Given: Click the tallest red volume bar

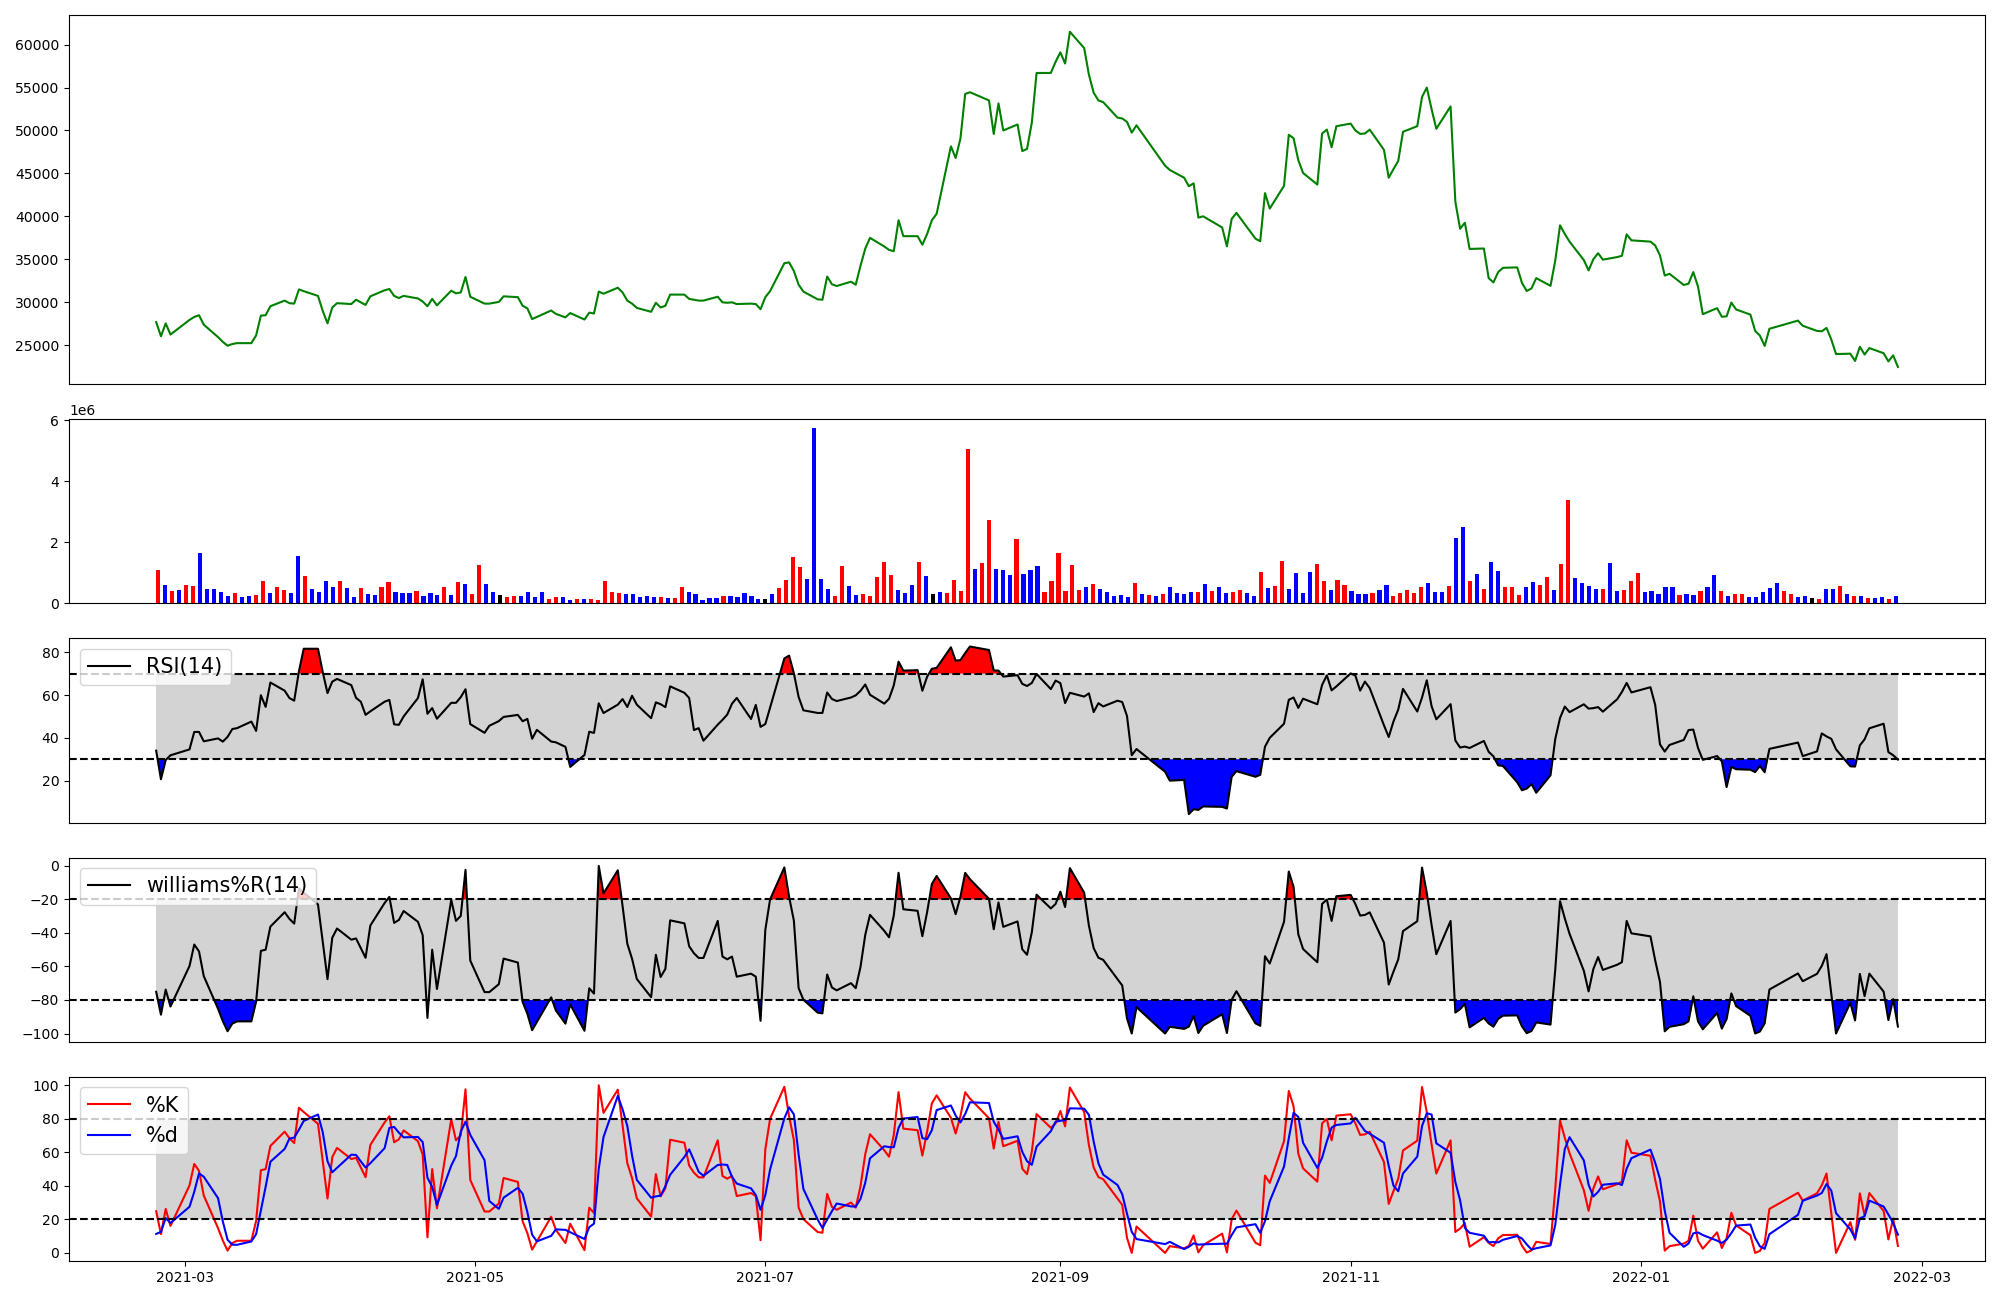Looking at the screenshot, I should coord(968,526).
